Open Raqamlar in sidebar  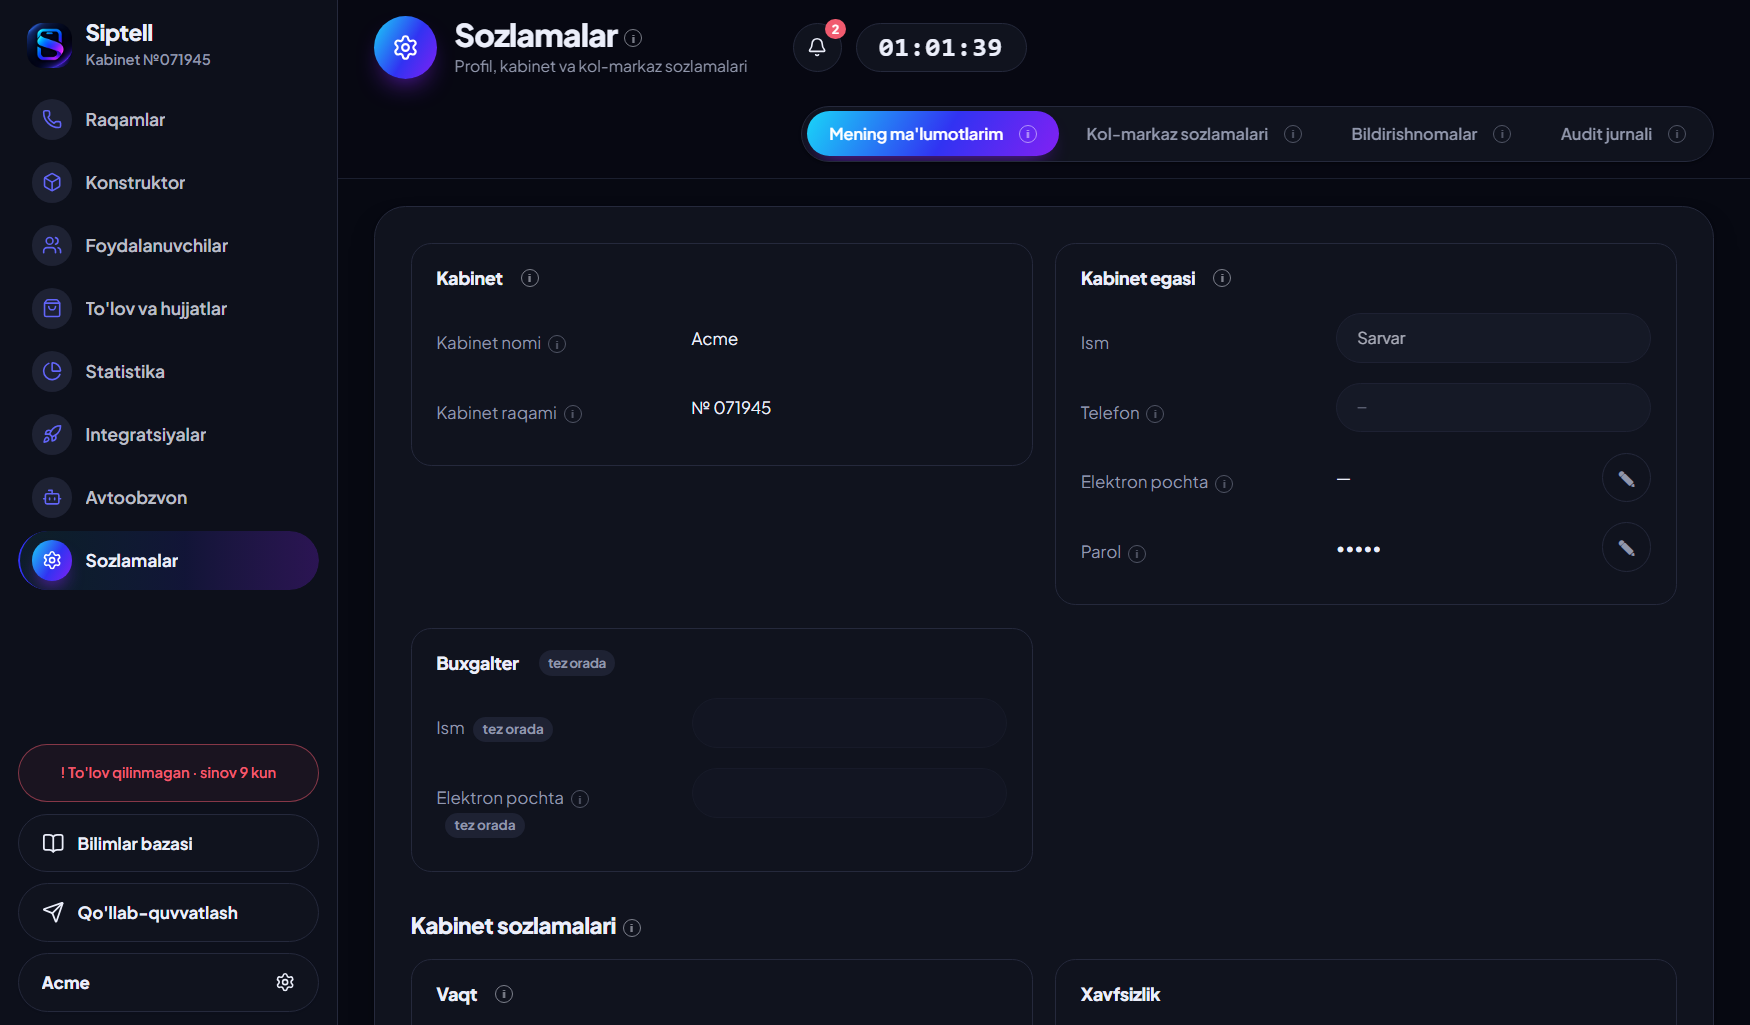tap(168, 120)
